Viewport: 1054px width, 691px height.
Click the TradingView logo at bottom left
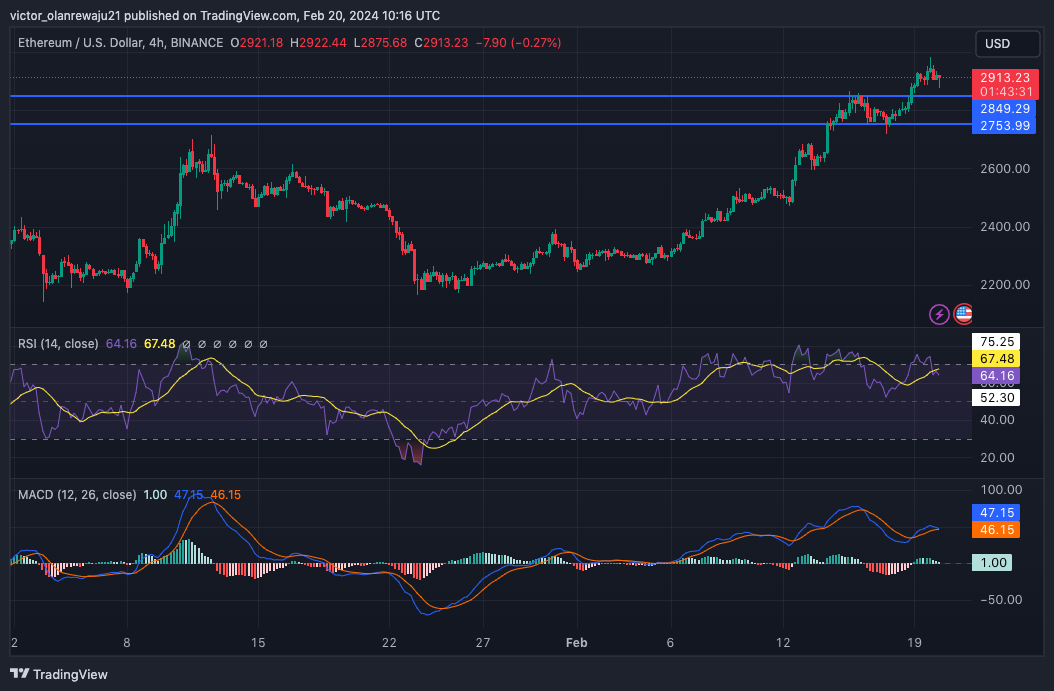click(59, 674)
